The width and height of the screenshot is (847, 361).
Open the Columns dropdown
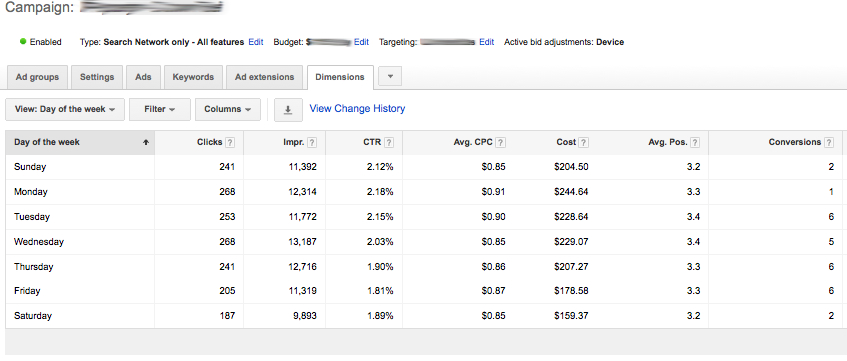[227, 109]
